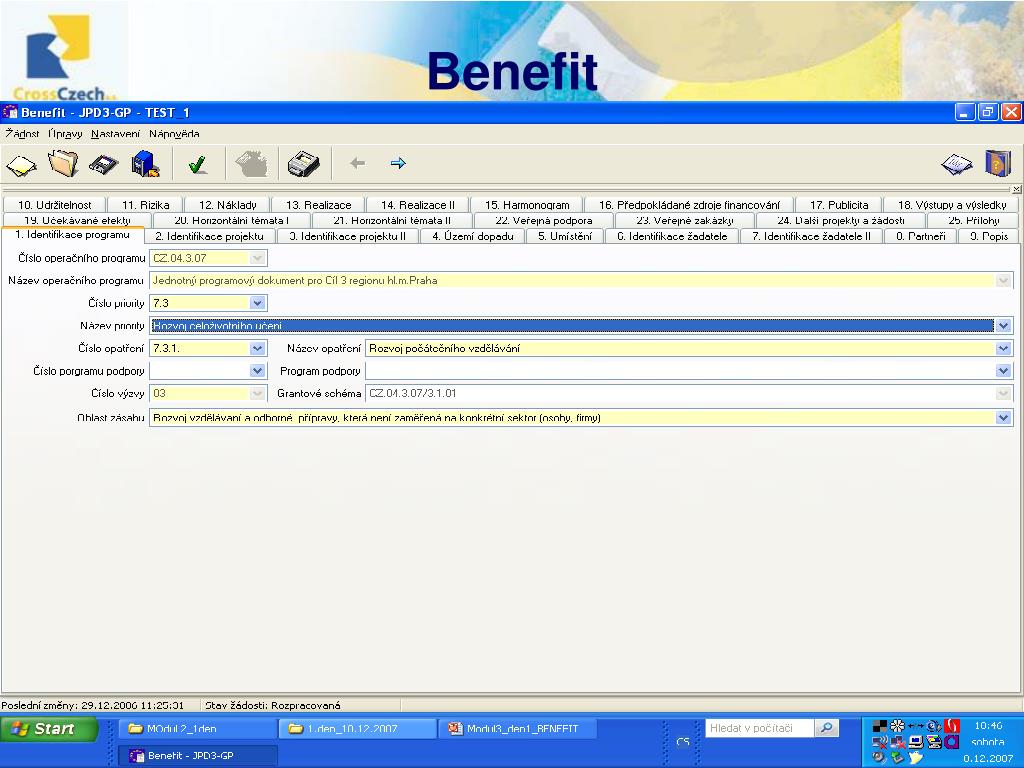The height and width of the screenshot is (768, 1024).
Task: Click 'Poslední změny' timestamp in status bar
Action: (93, 705)
